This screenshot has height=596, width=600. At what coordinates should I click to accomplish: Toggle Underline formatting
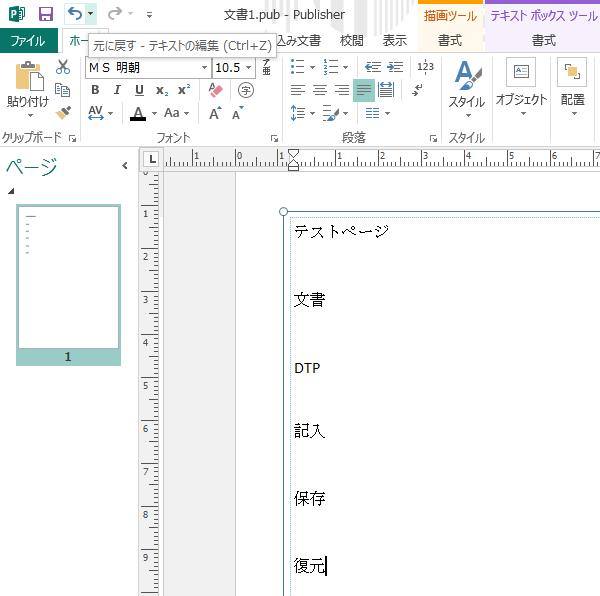click(139, 90)
